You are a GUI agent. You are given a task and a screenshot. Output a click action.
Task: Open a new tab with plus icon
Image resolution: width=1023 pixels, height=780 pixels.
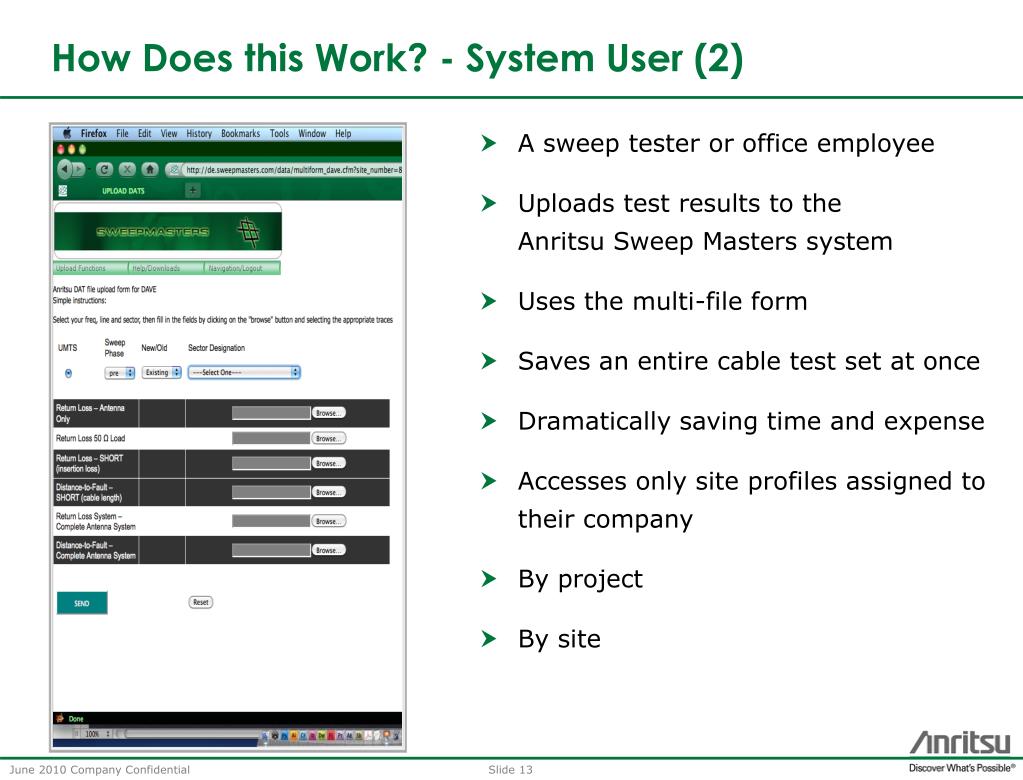[193, 190]
